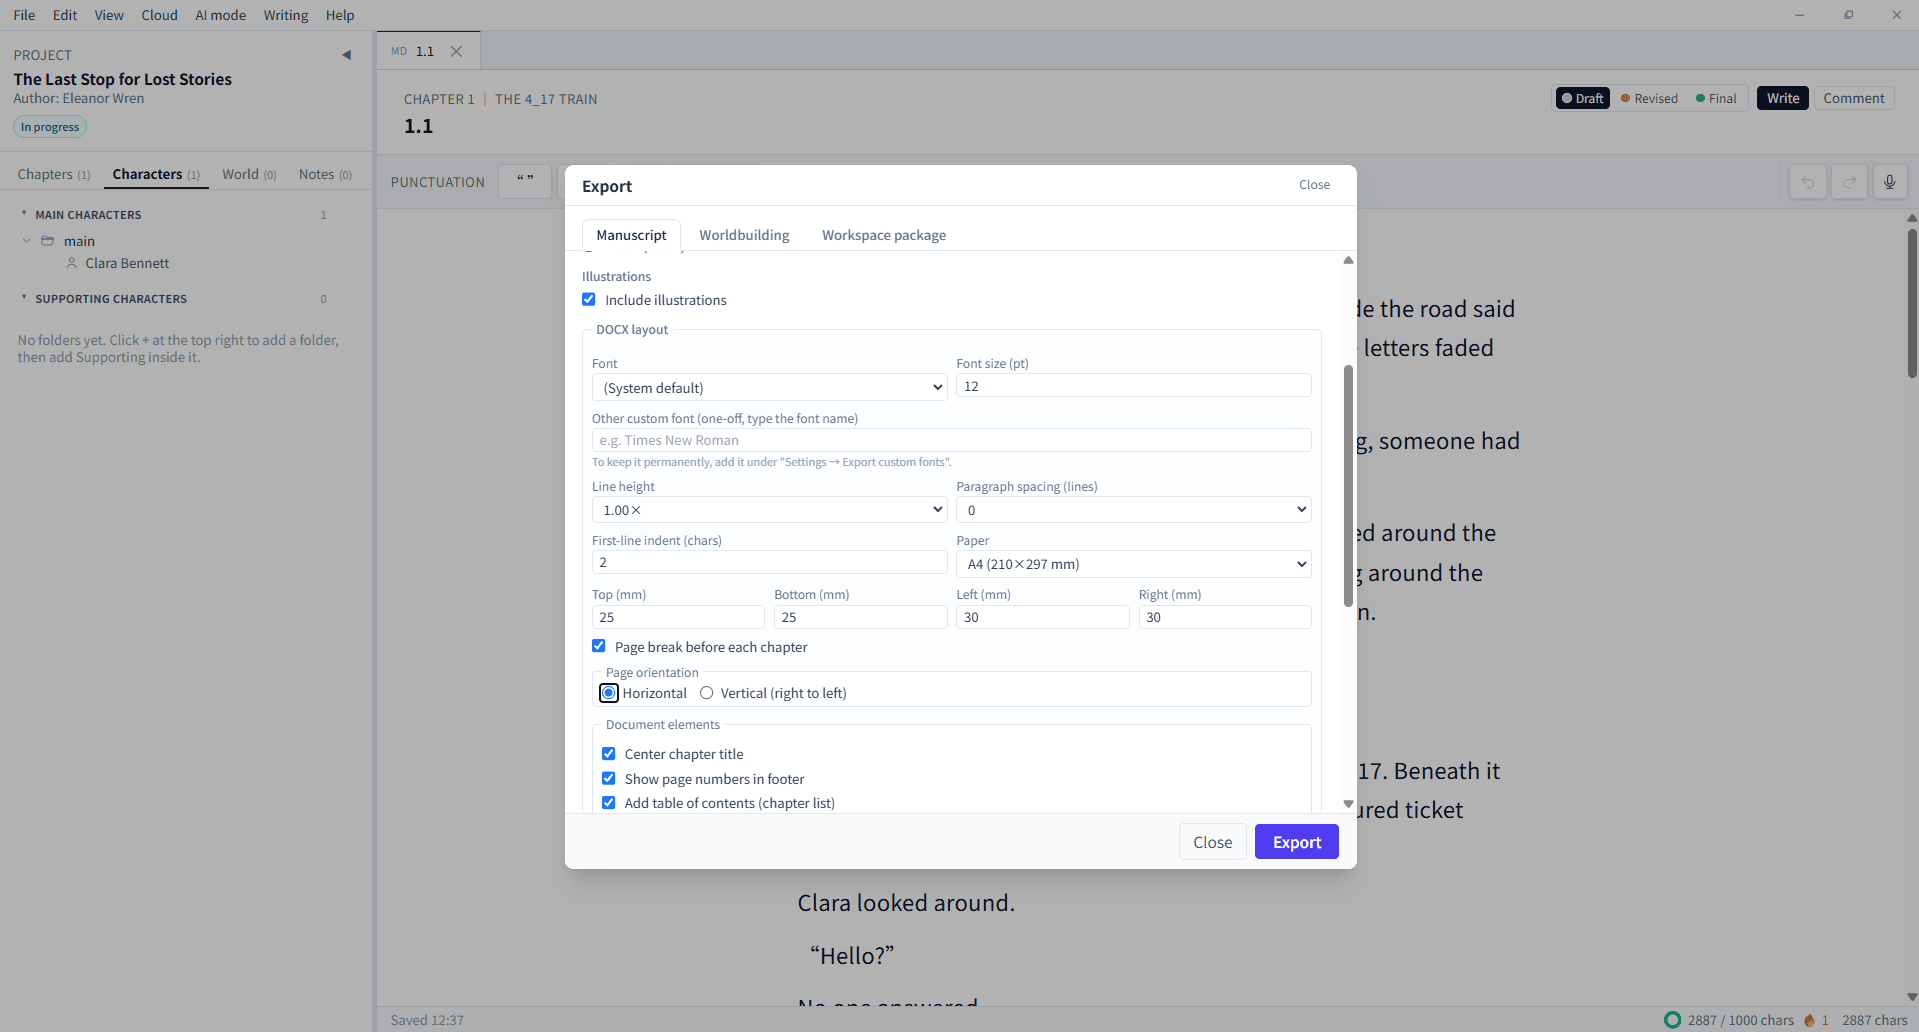
Task: Close the 1.1 document tab
Action: 456,51
